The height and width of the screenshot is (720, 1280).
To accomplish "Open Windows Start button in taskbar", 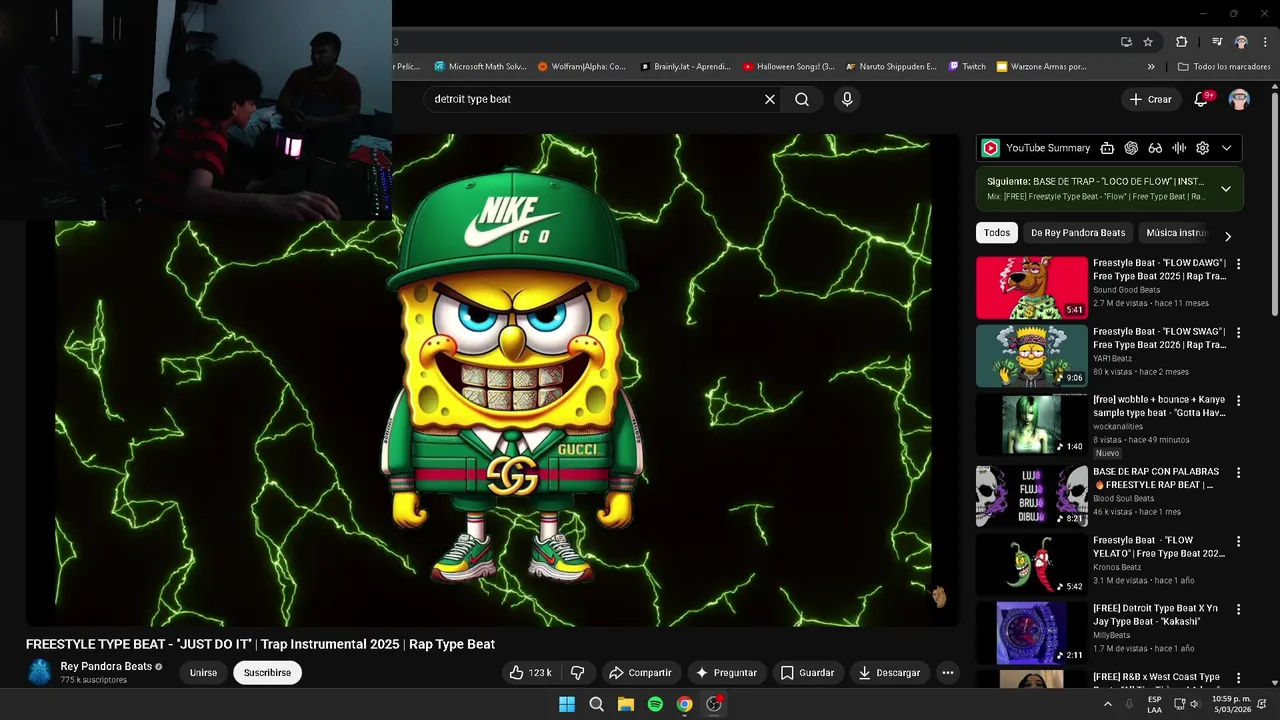I will [x=567, y=704].
